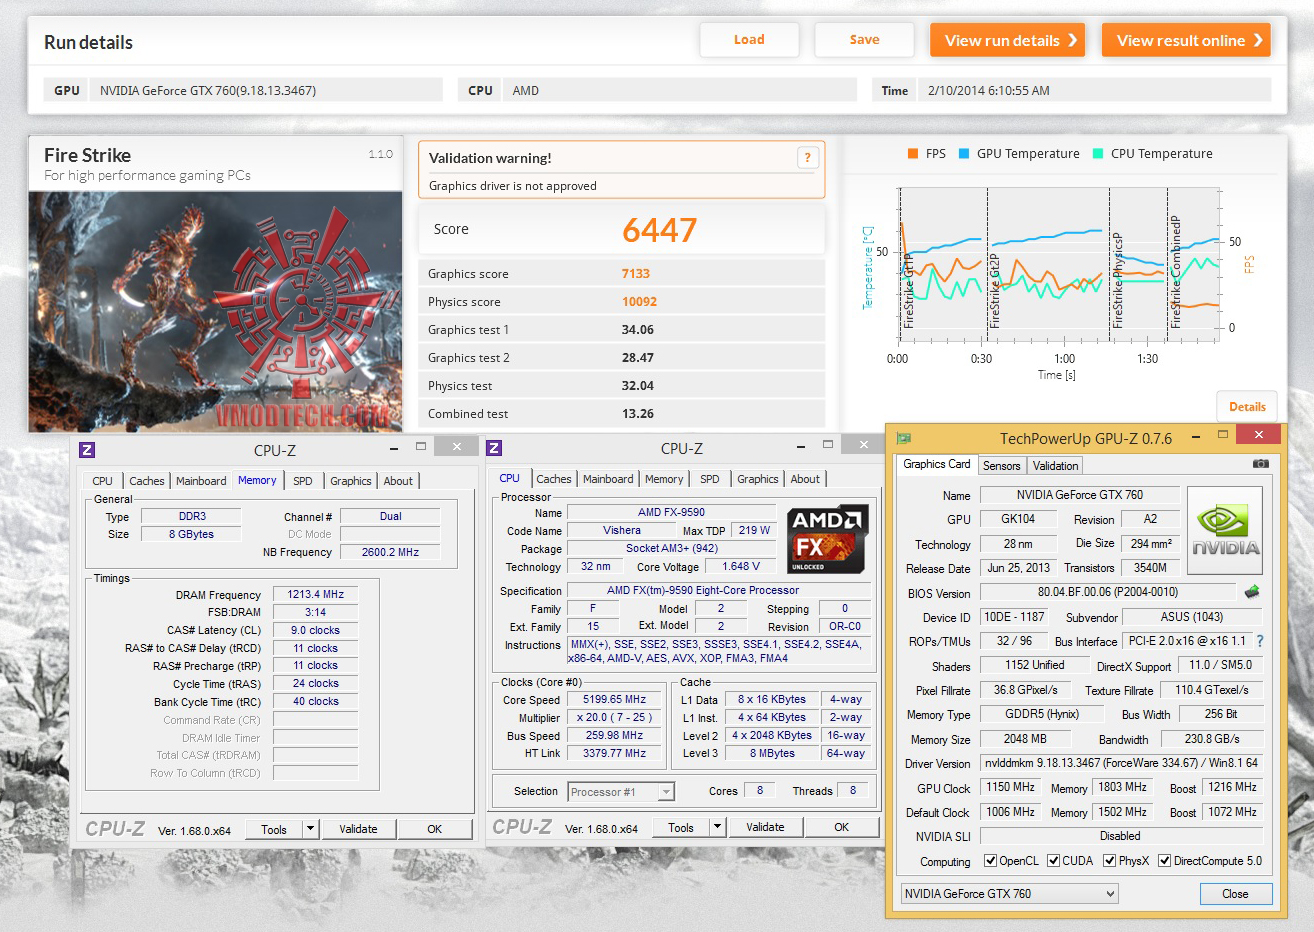Click the CPU-Z icon in the Processor window title bar
This screenshot has width=1314, height=932.
coord(494,448)
